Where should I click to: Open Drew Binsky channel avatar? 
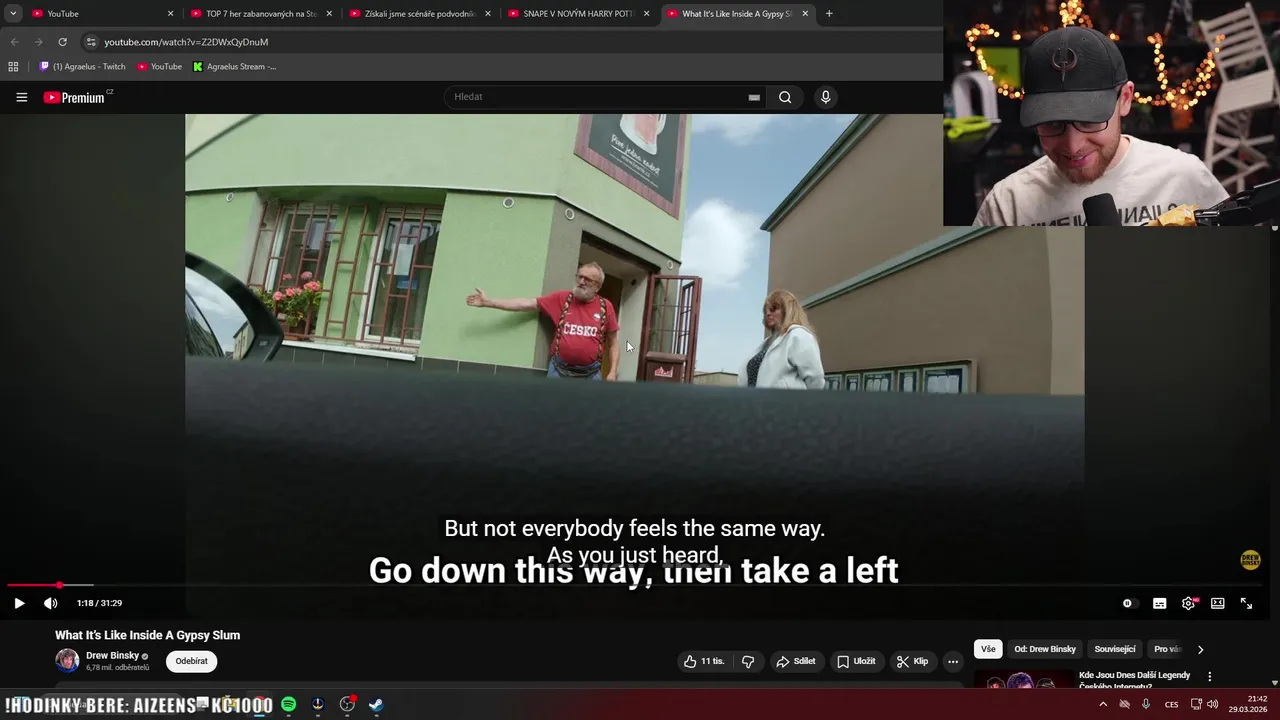(67, 661)
